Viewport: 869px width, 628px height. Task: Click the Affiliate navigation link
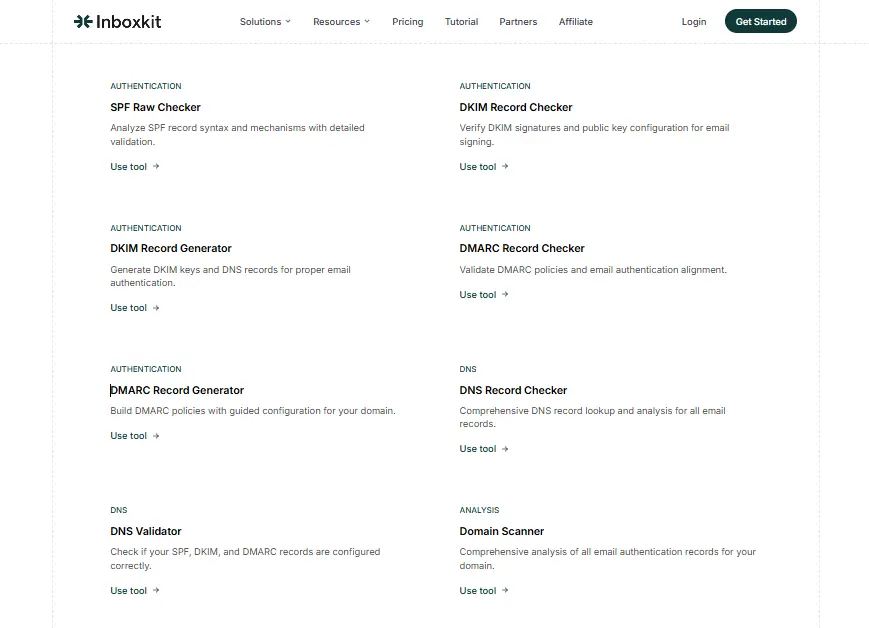(575, 21)
